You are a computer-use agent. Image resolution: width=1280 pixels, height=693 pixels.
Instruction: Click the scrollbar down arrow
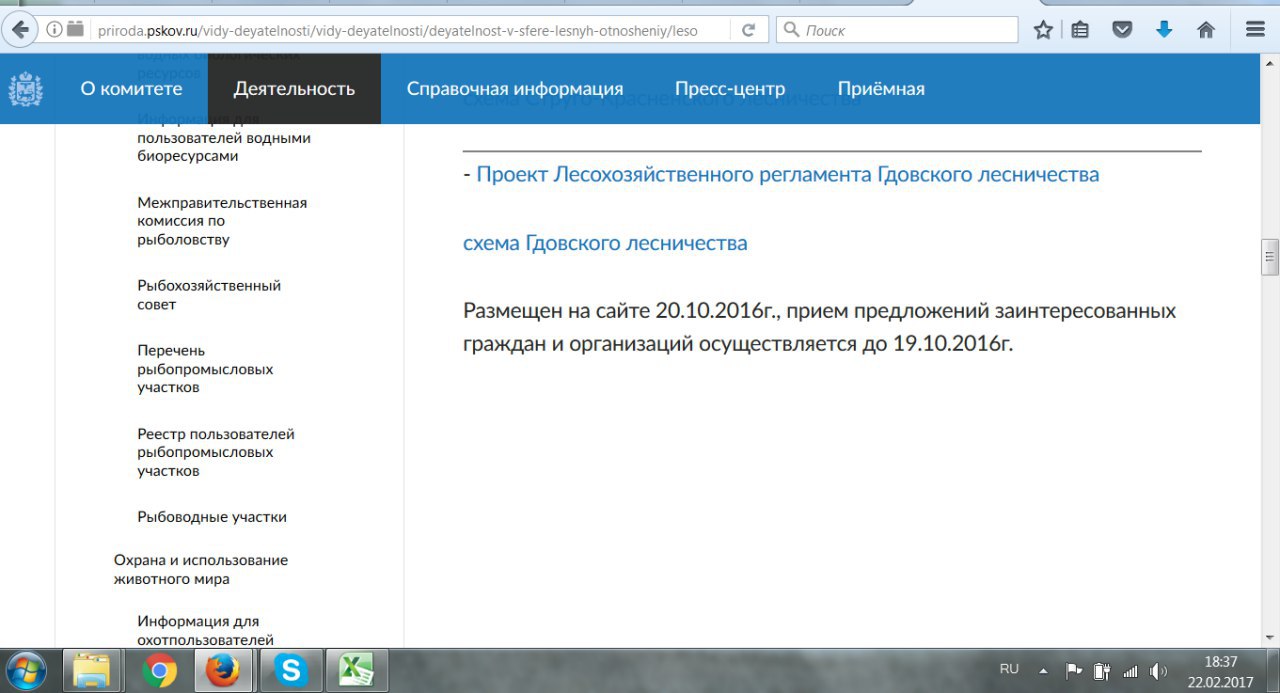pyautogui.click(x=1270, y=637)
